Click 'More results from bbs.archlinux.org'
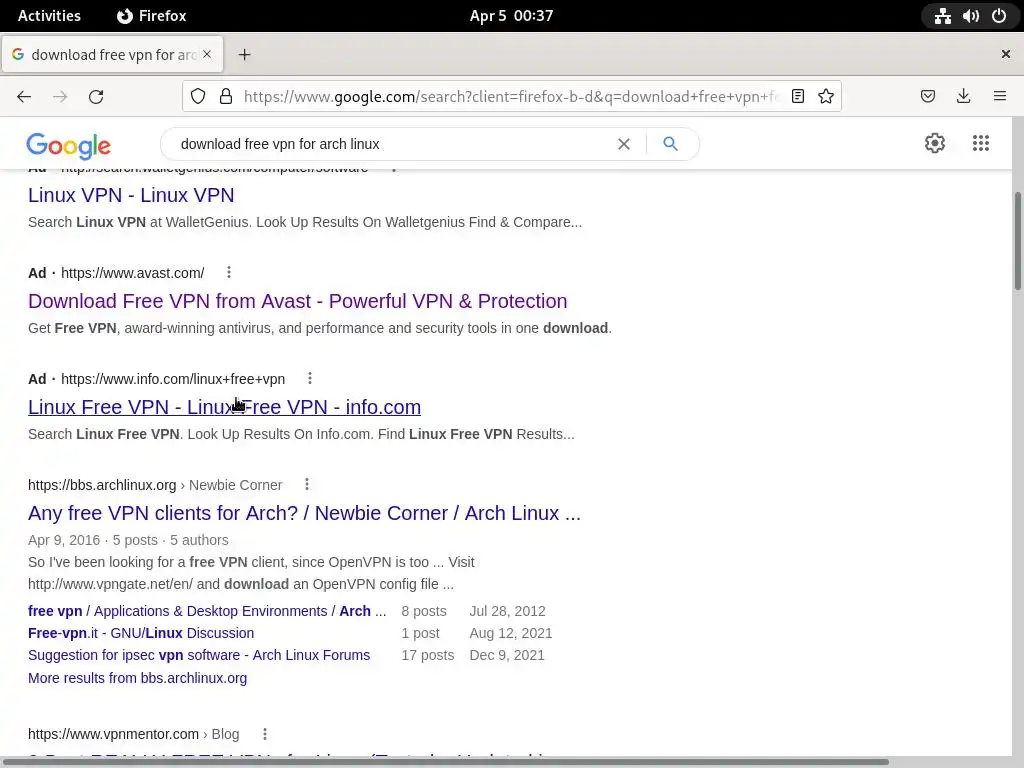This screenshot has width=1024, height=768. [138, 678]
